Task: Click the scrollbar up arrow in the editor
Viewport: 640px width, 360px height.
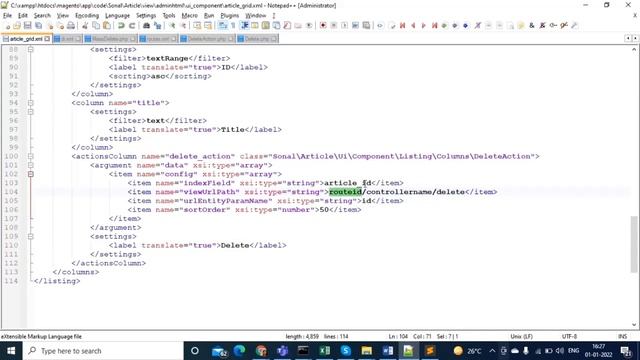Action: coord(633,49)
